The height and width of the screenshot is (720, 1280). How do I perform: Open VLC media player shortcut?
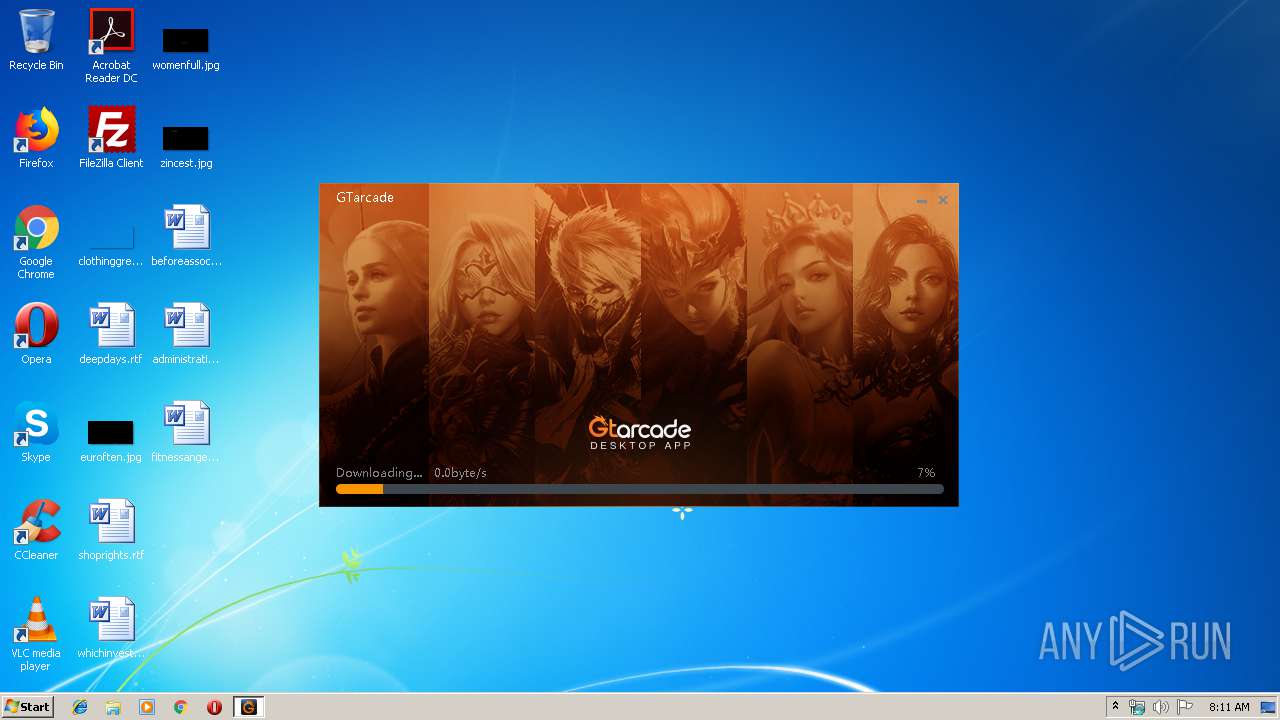click(36, 634)
